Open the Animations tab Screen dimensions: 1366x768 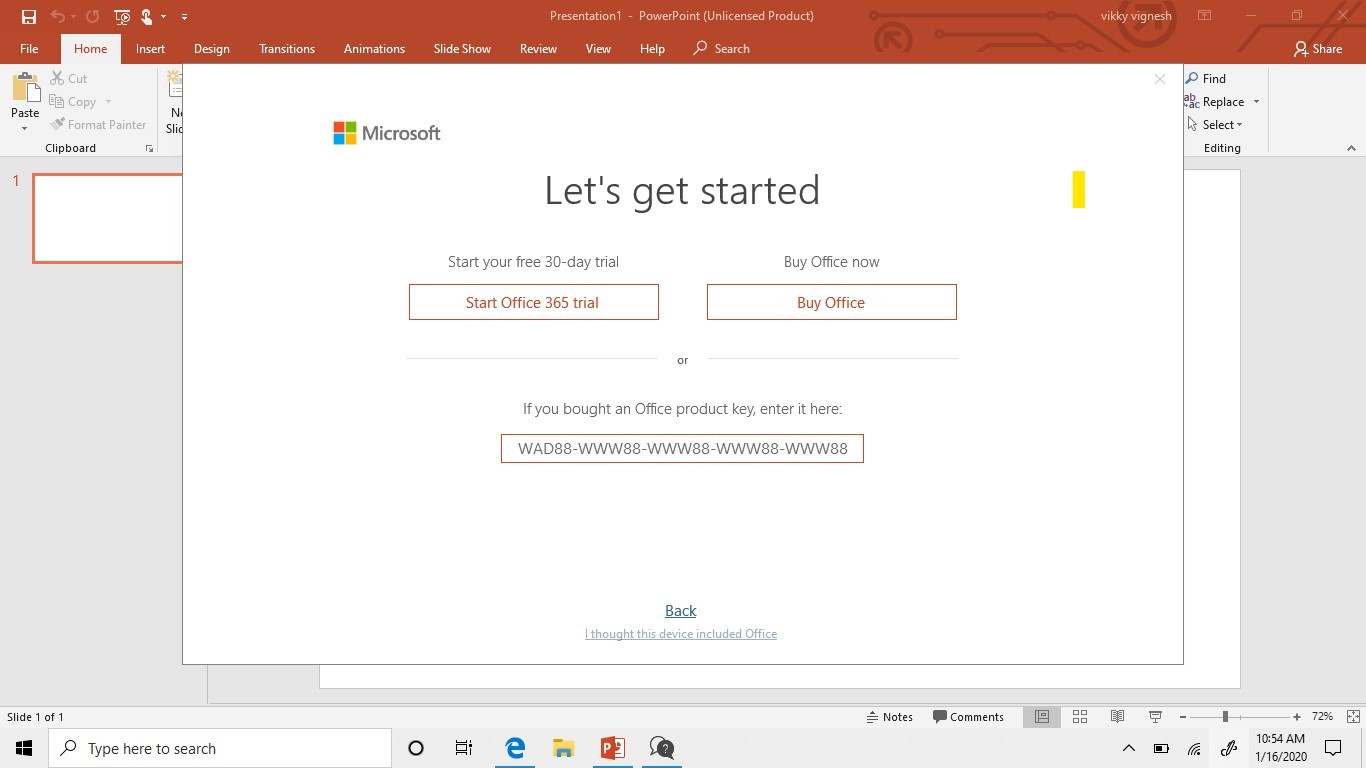374,48
